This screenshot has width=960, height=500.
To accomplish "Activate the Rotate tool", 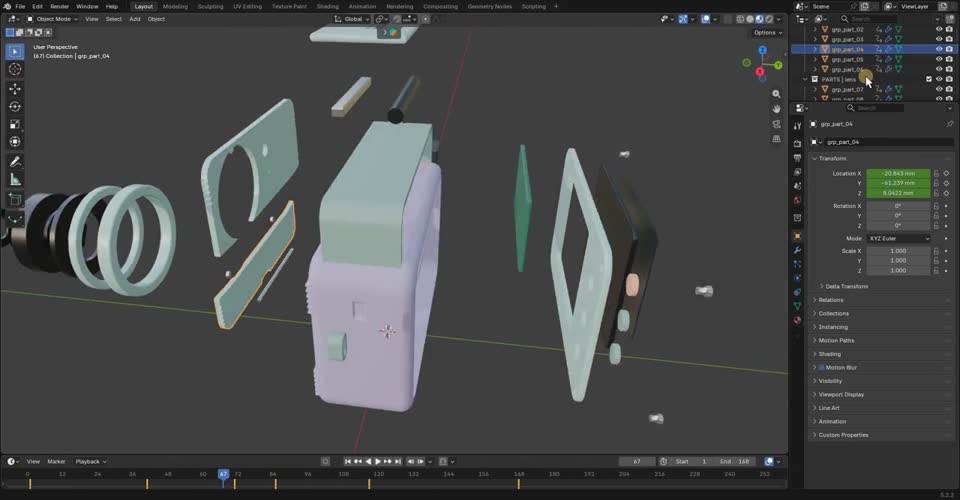I will click(15, 106).
